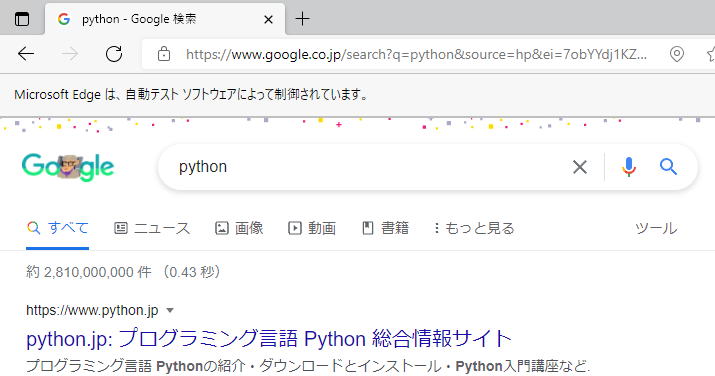Image resolution: width=715 pixels, height=376 pixels.
Task: Click the location permission icon in address bar
Action: pos(677,54)
